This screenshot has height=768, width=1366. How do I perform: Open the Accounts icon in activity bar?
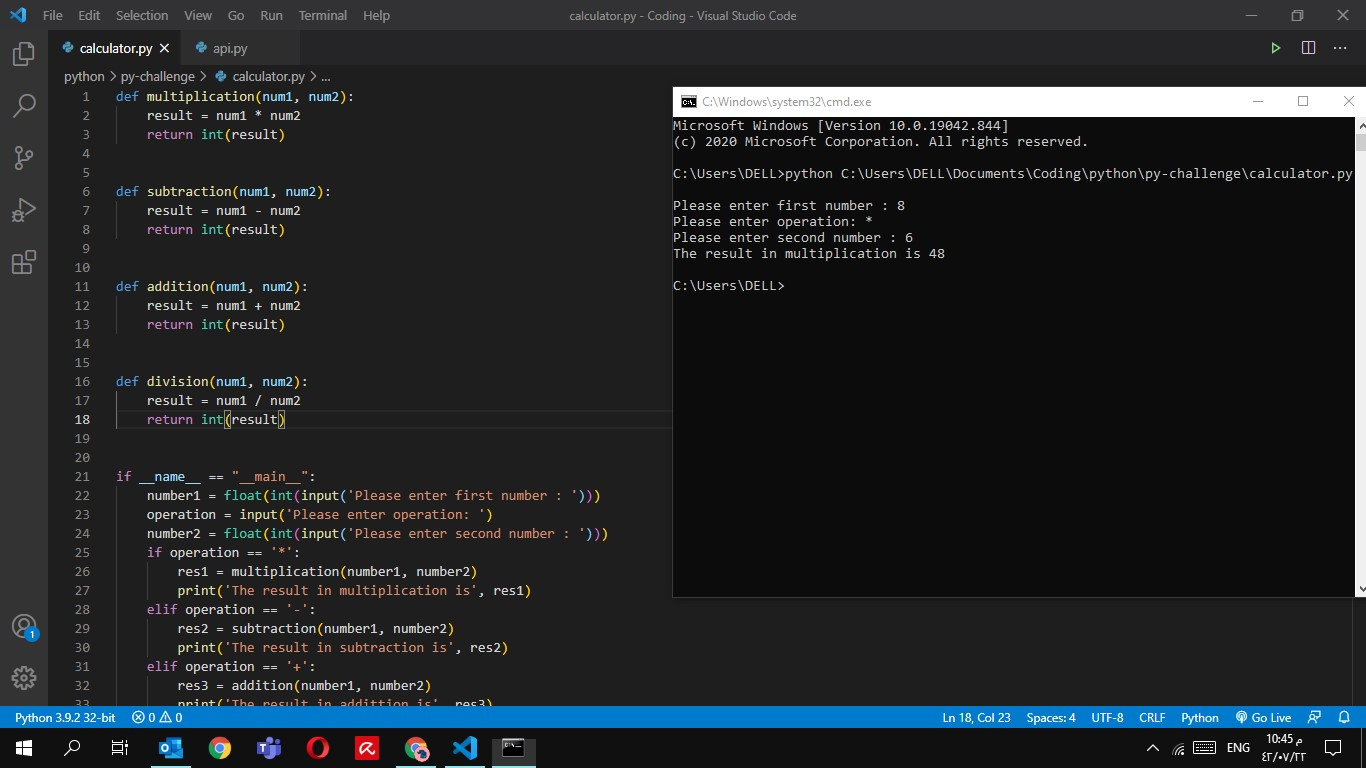point(24,627)
